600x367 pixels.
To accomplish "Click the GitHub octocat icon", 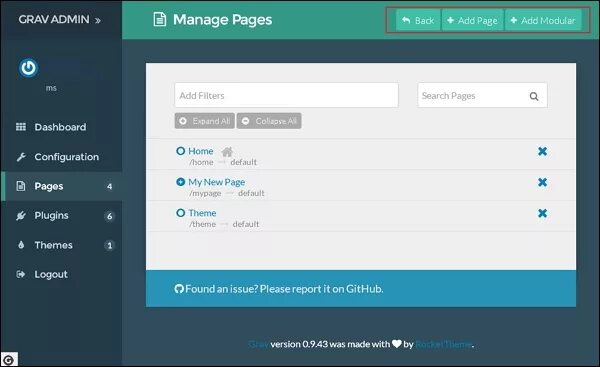I will point(179,289).
